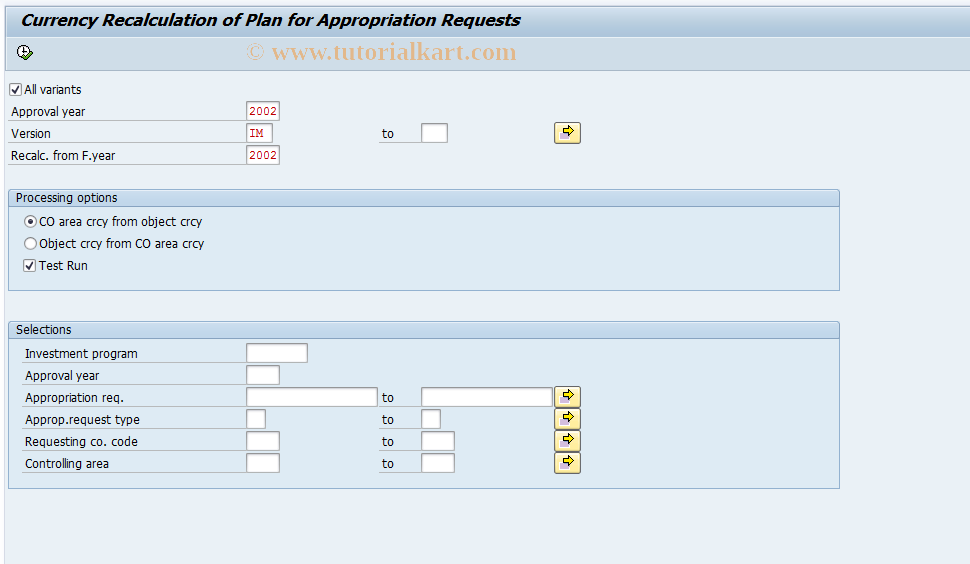Open multiple selection for Controlling area
The height and width of the screenshot is (564, 970).
[567, 463]
